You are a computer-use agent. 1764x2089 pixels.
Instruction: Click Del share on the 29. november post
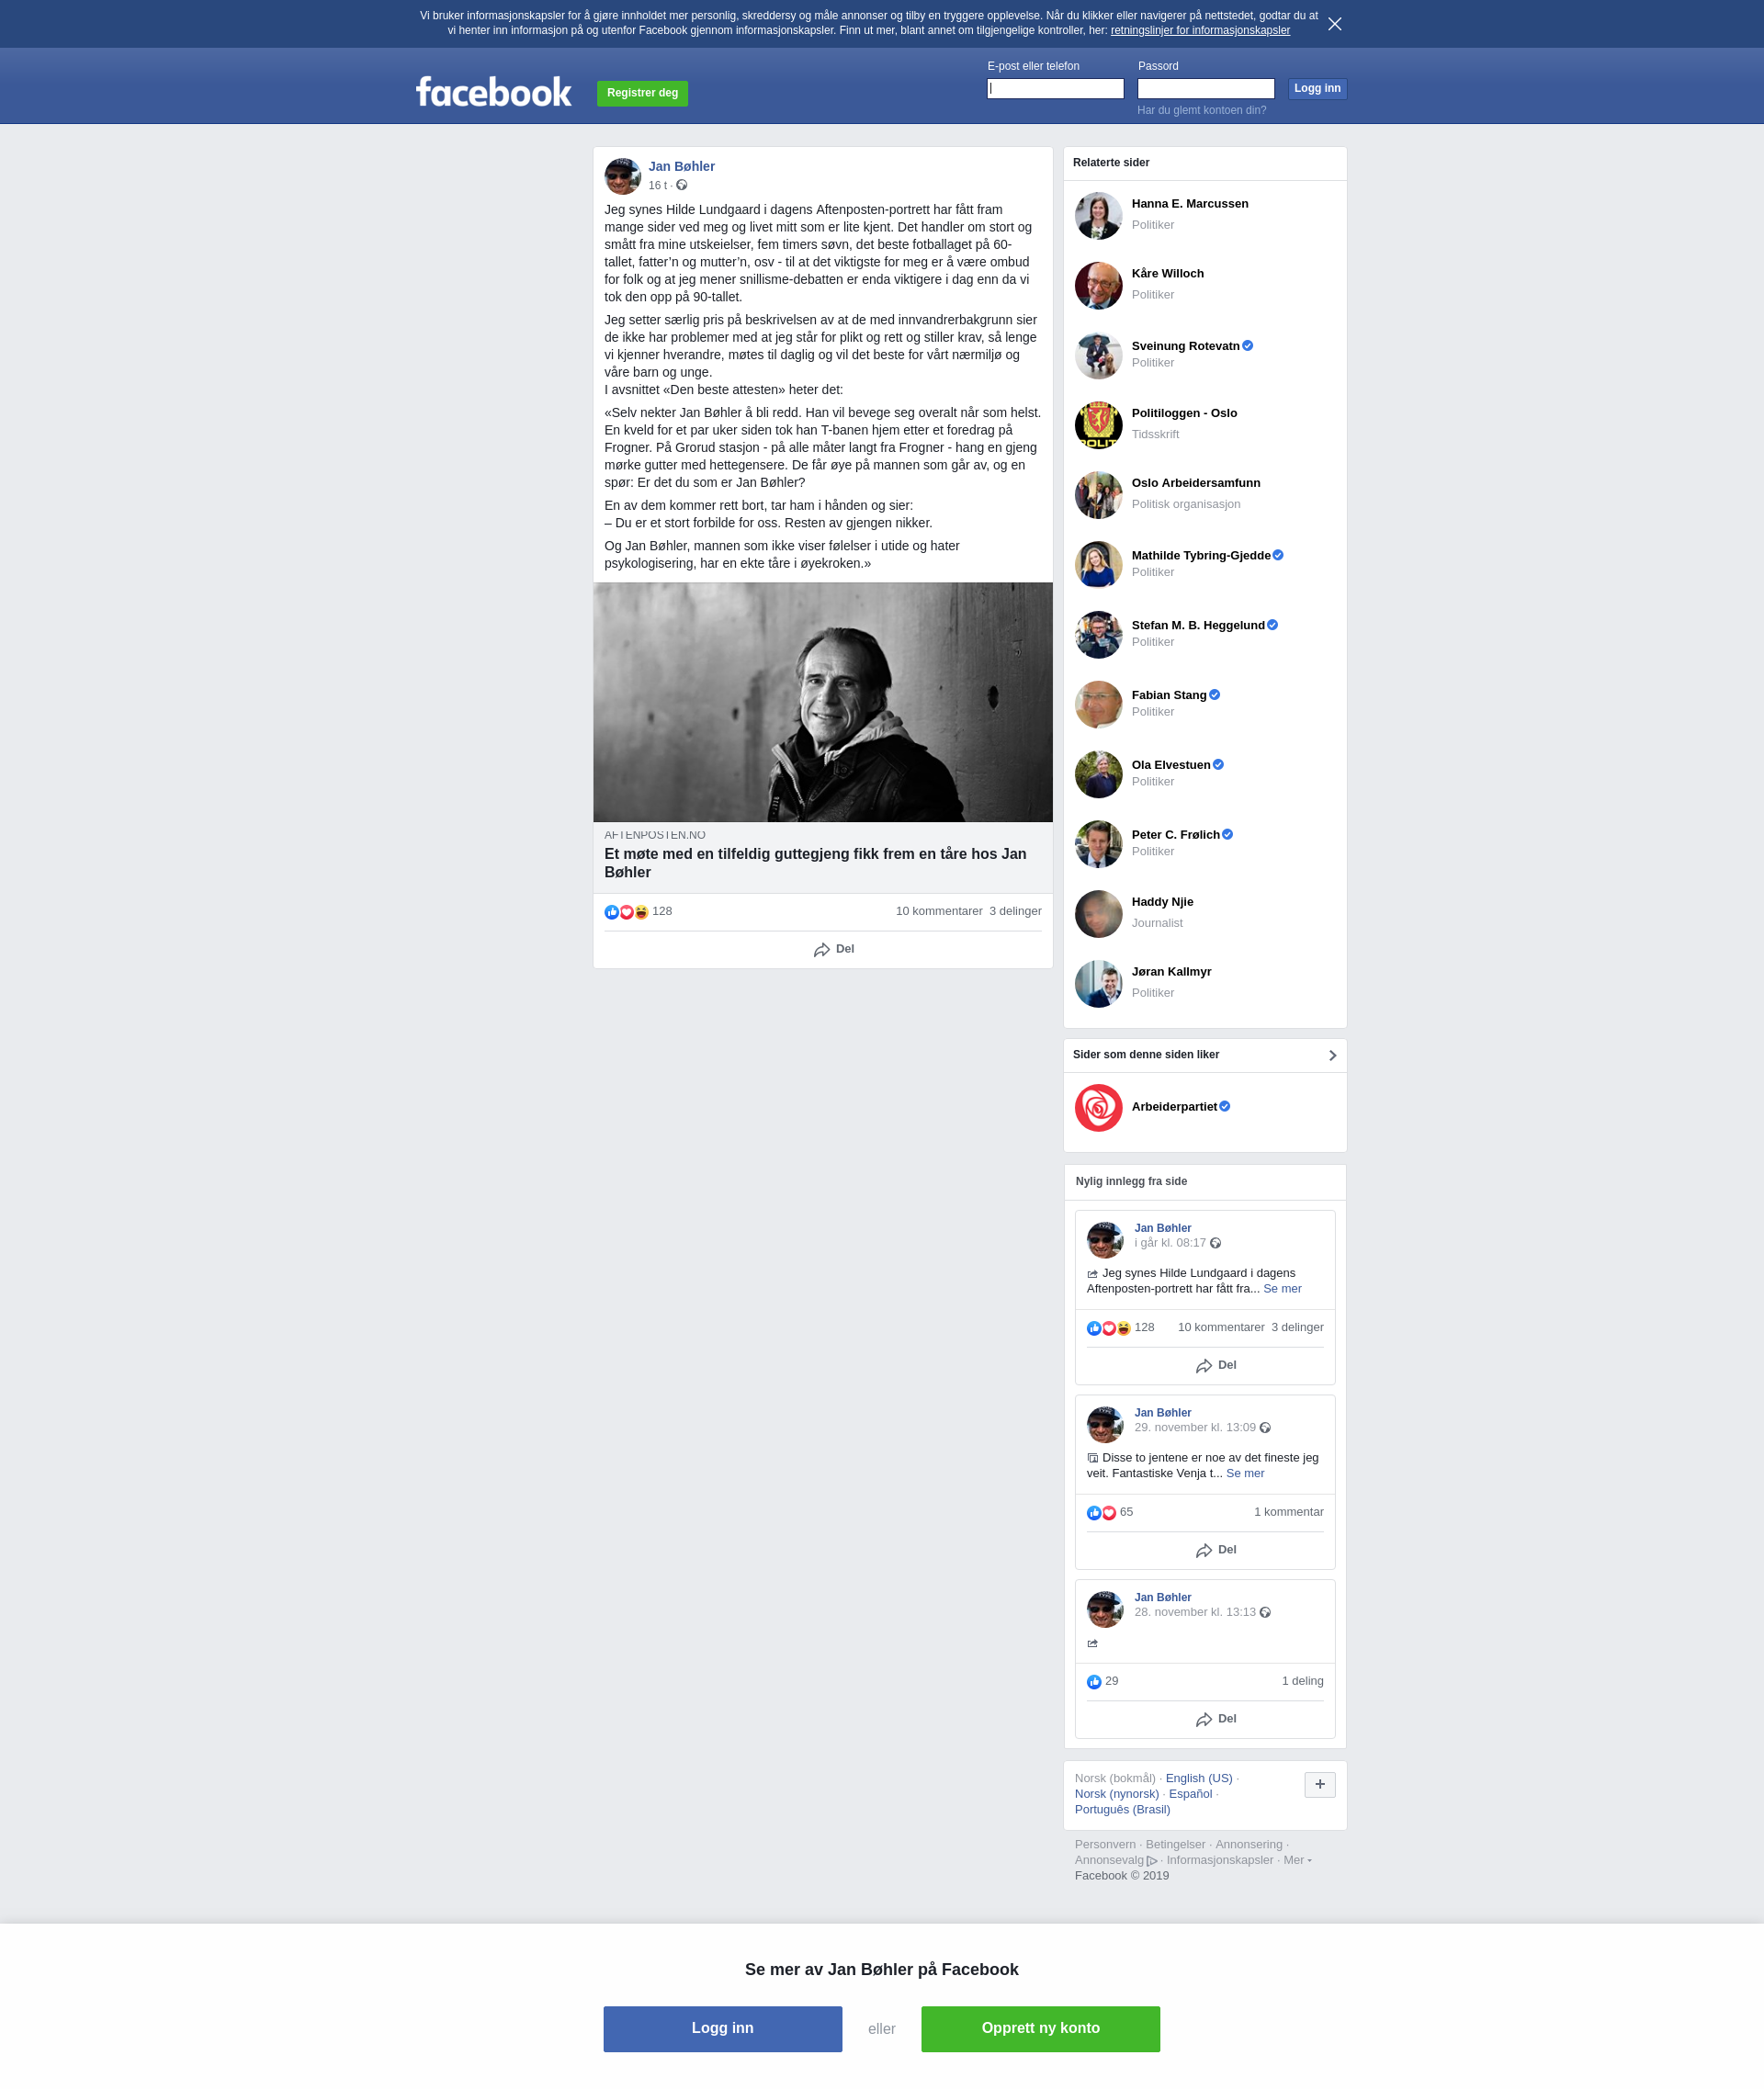[1215, 1550]
